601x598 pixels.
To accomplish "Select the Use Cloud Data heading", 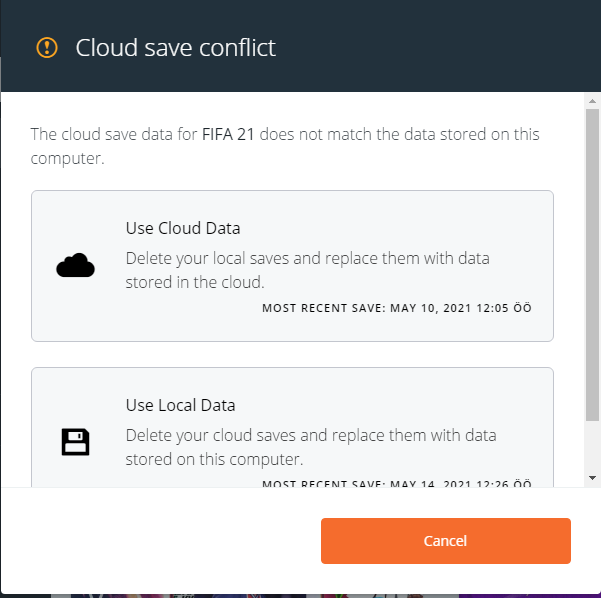I will 183,228.
